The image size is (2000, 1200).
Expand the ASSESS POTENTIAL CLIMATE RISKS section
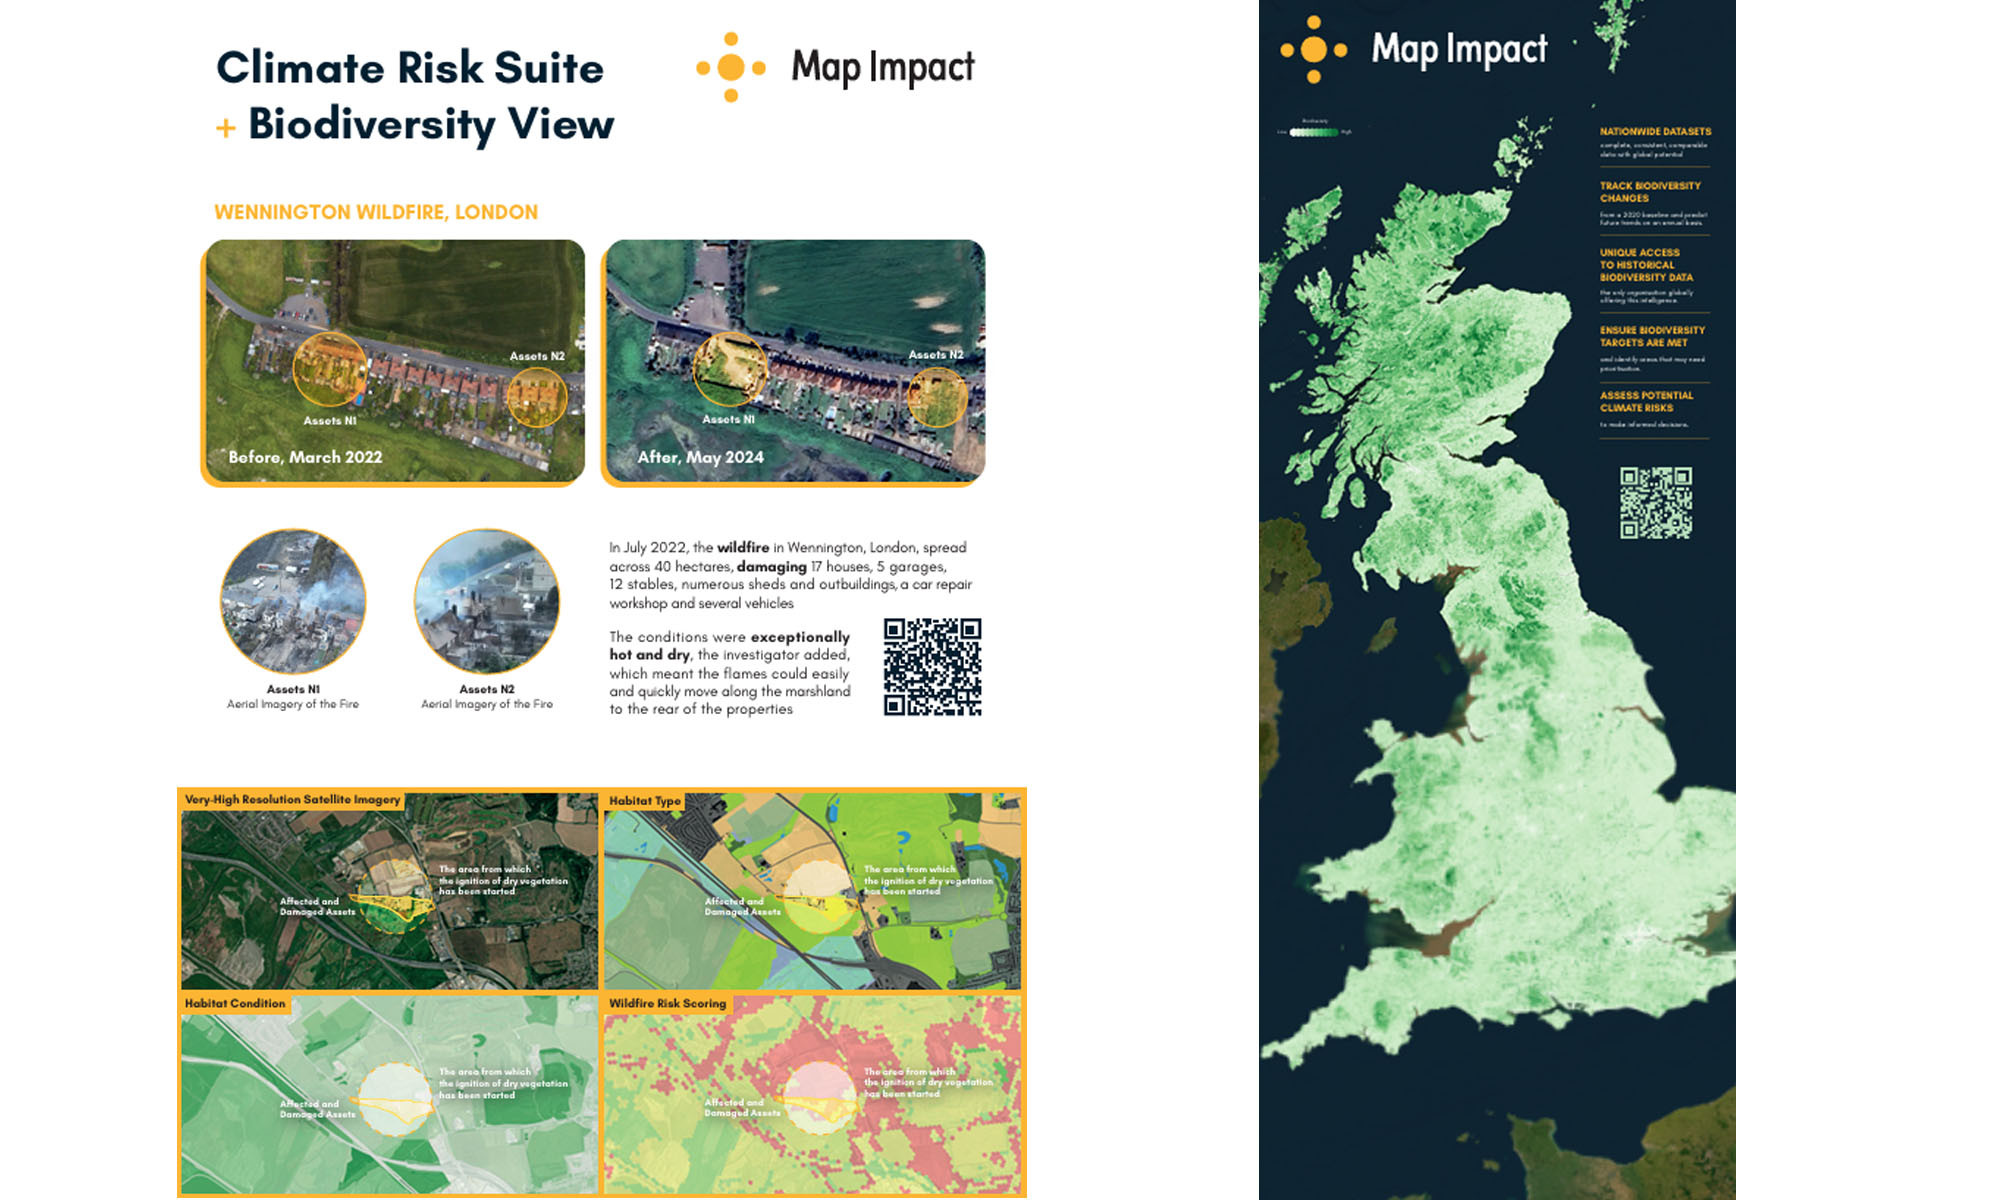pyautogui.click(x=1647, y=401)
